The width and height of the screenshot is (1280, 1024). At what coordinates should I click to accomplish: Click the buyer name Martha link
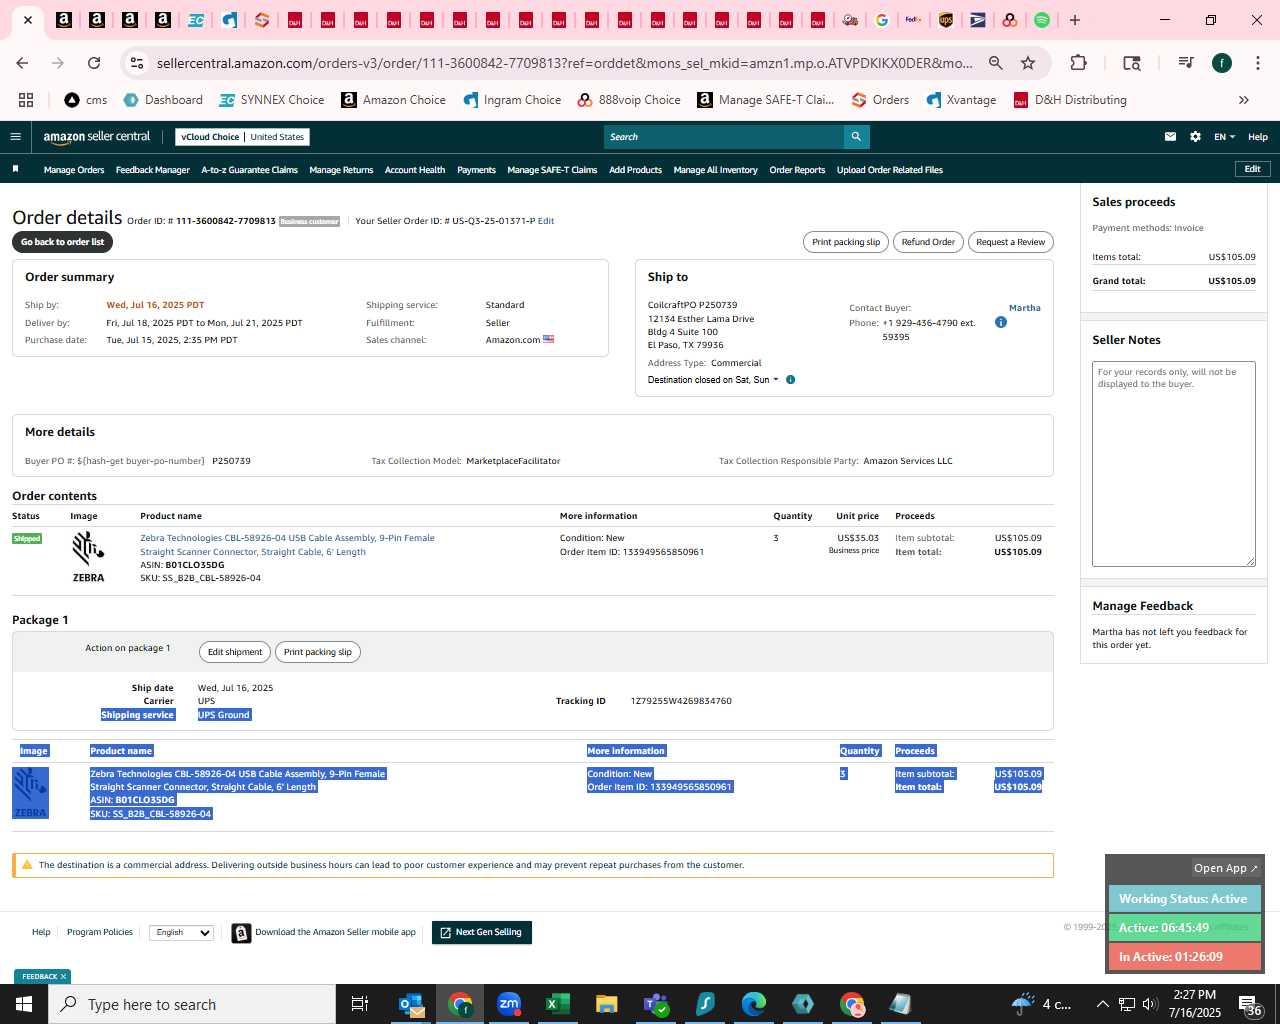tap(1025, 308)
